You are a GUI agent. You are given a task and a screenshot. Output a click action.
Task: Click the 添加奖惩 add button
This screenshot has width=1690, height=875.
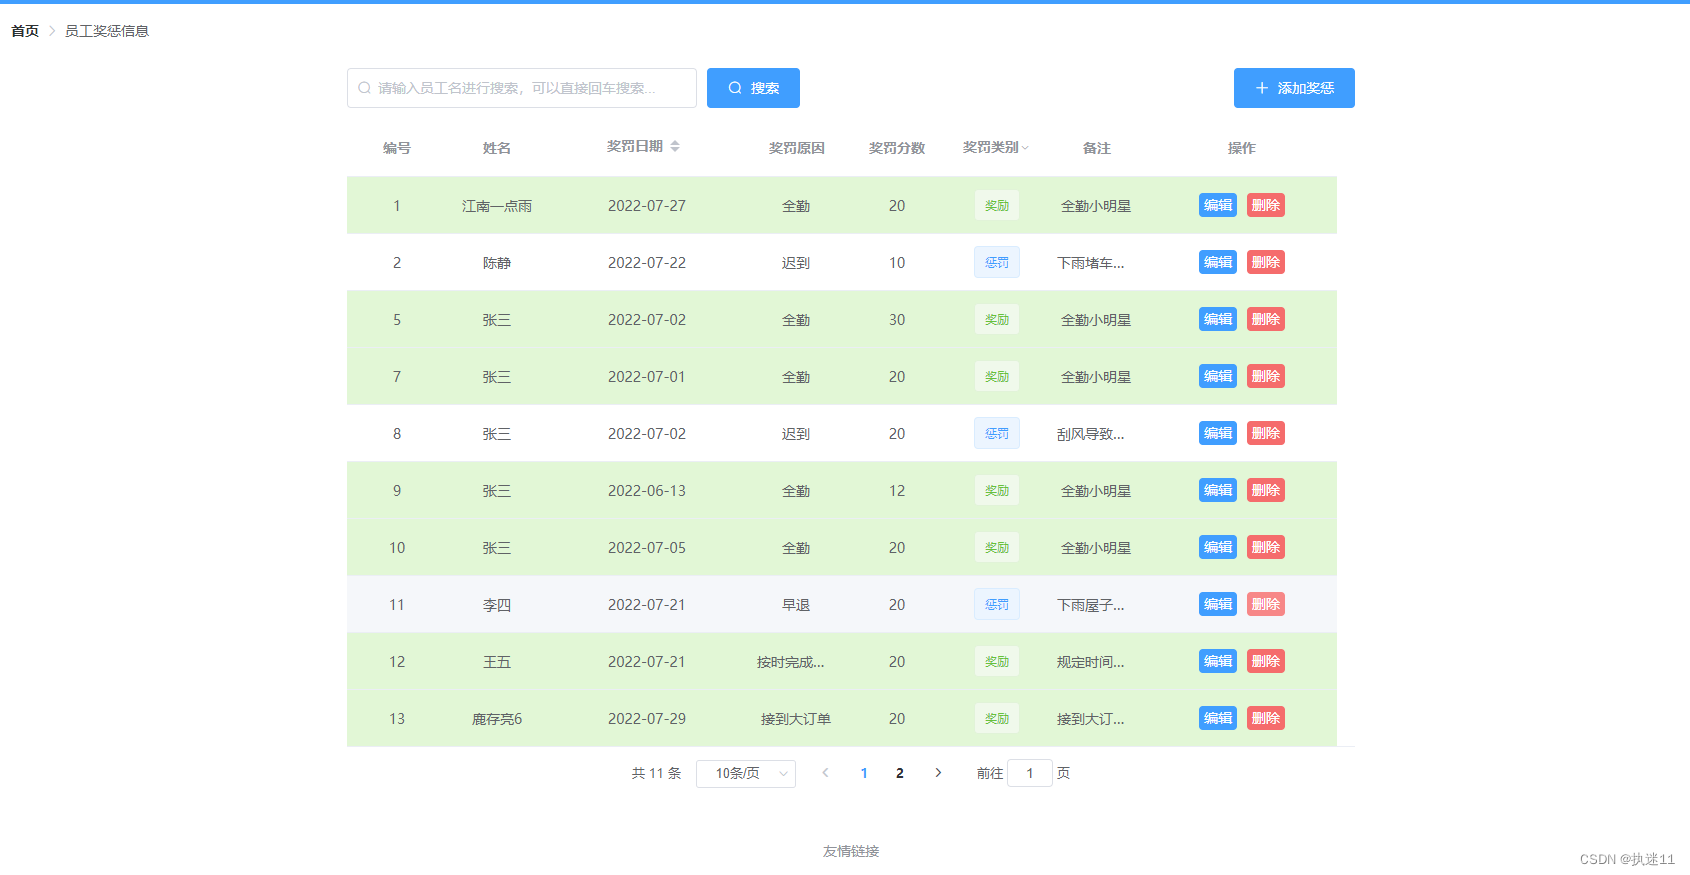coord(1294,88)
